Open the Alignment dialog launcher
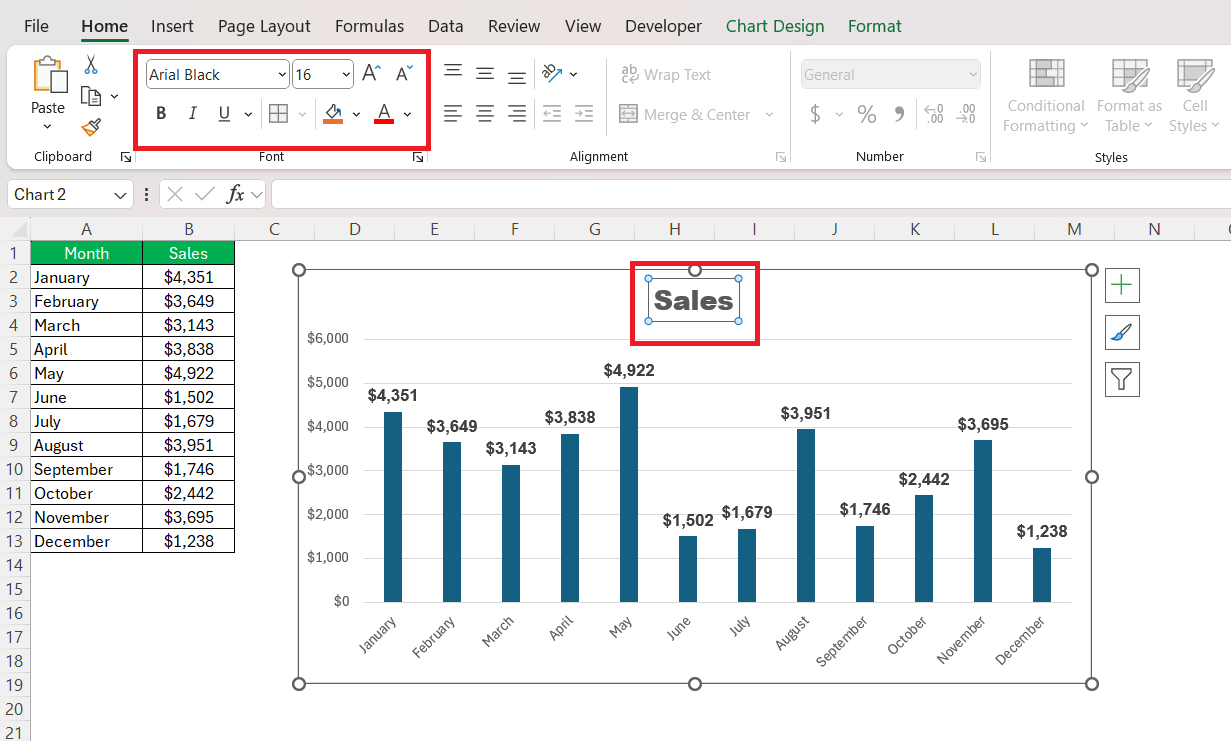Image resolution: width=1231 pixels, height=741 pixels. point(780,157)
